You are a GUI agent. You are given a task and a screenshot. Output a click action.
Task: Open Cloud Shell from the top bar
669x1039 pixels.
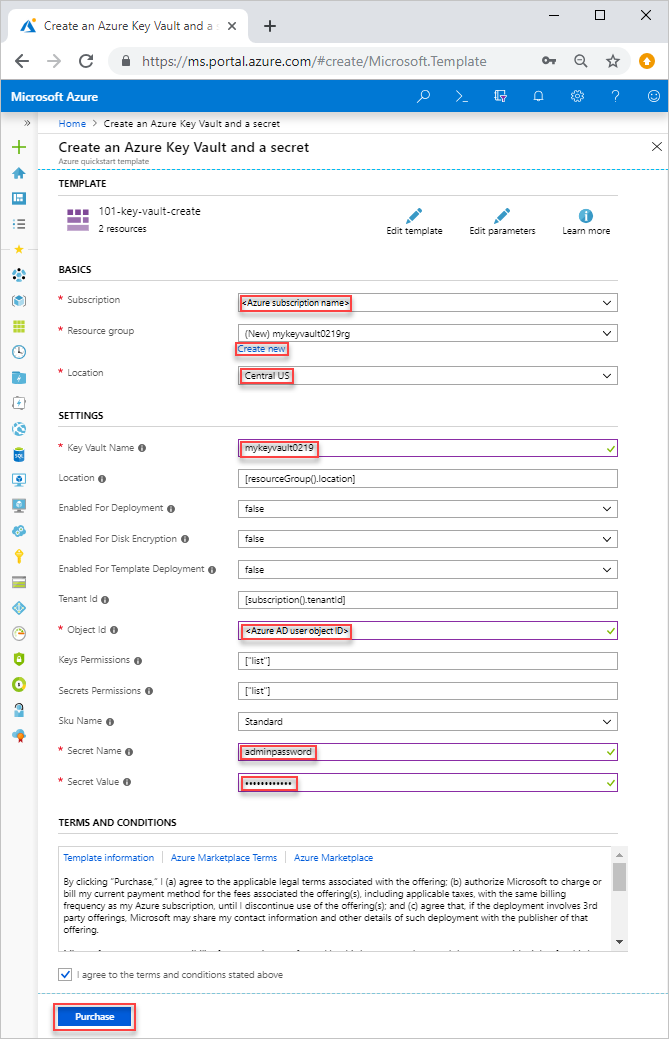coord(461,96)
